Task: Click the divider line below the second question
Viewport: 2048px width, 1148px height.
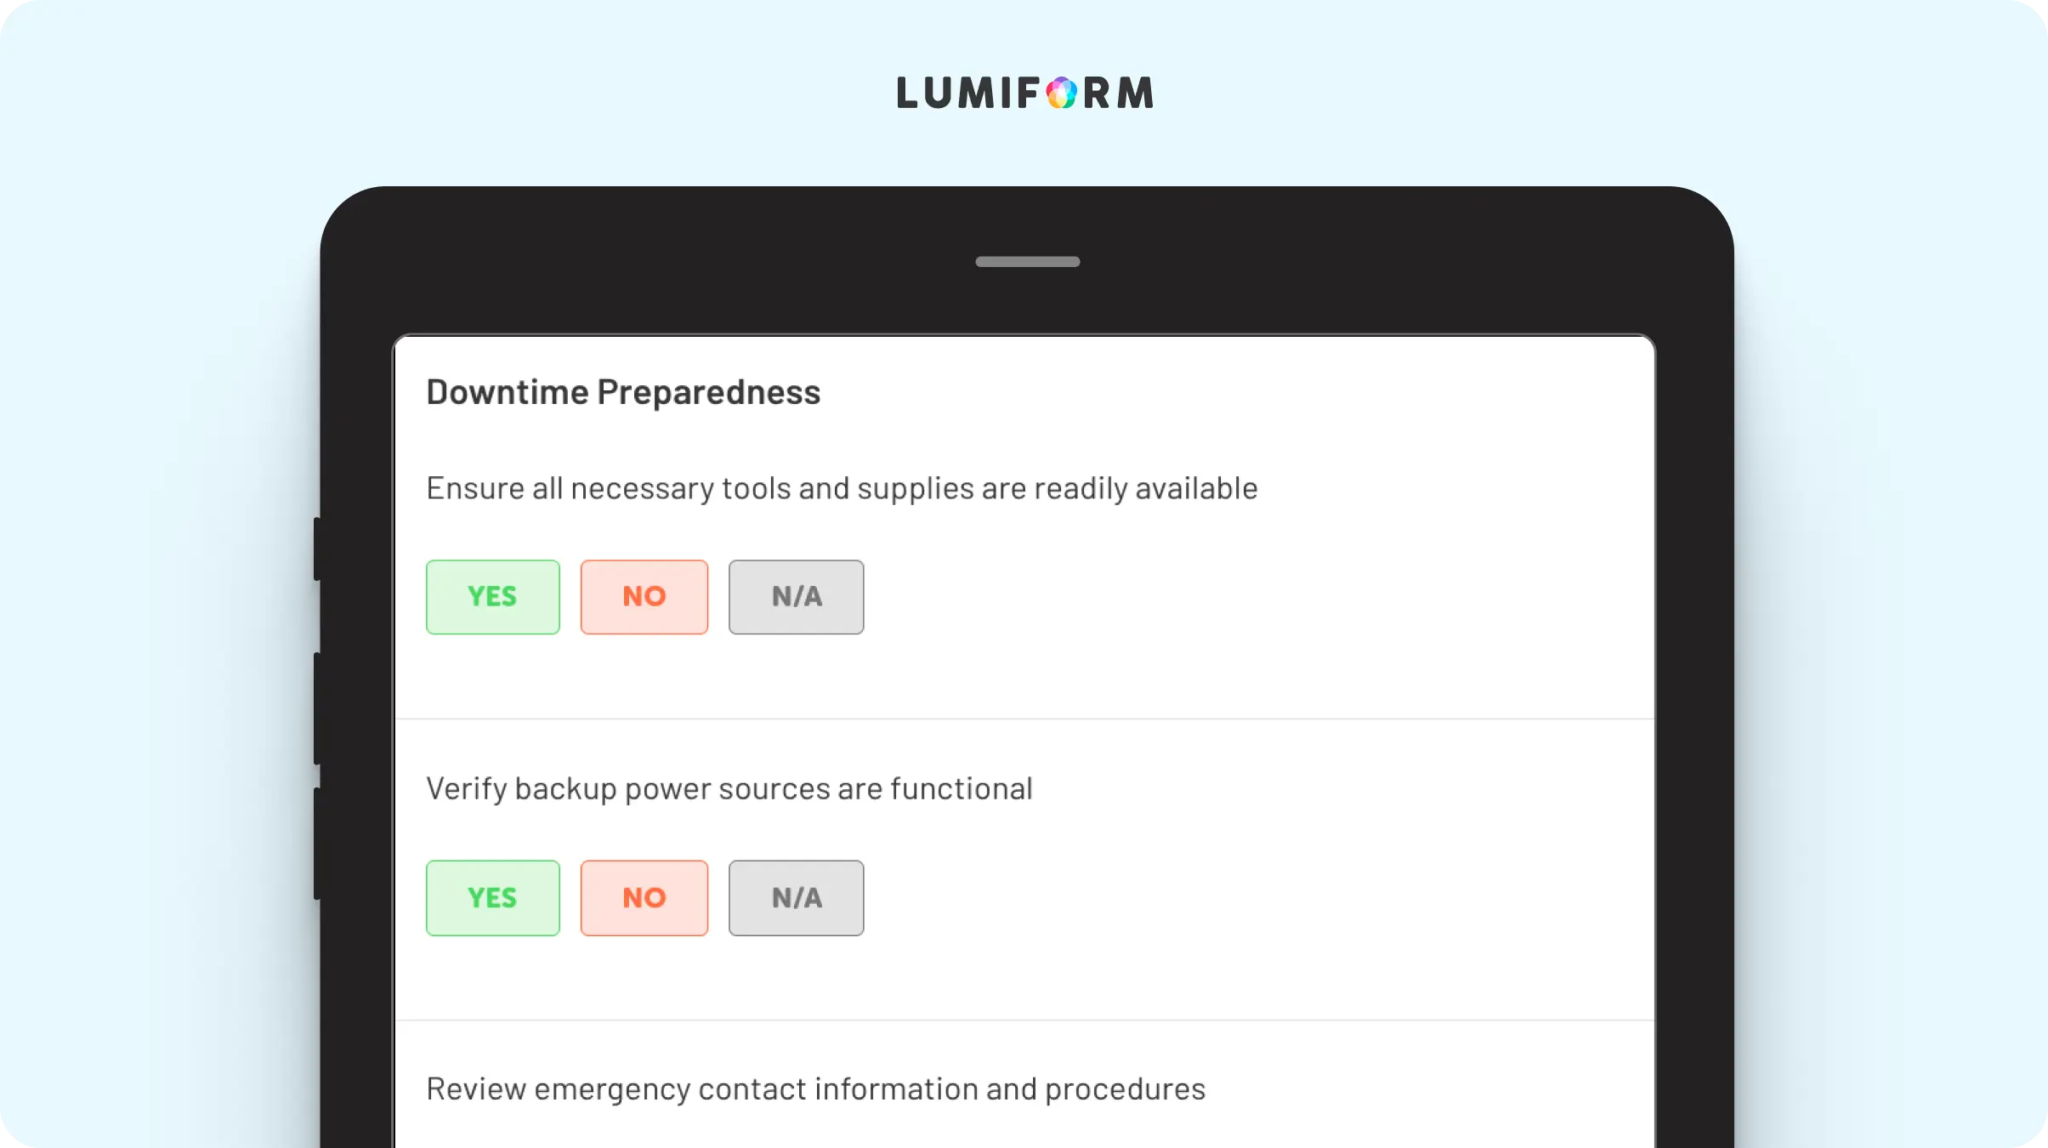Action: pos(1024,1020)
